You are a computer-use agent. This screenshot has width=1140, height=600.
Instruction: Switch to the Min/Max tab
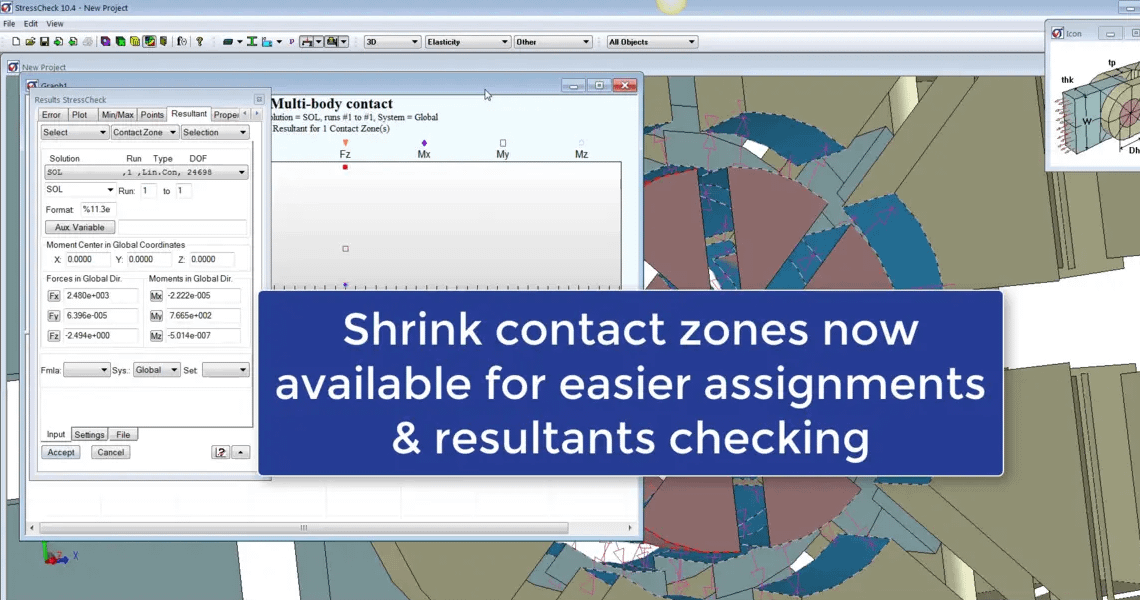pos(117,114)
